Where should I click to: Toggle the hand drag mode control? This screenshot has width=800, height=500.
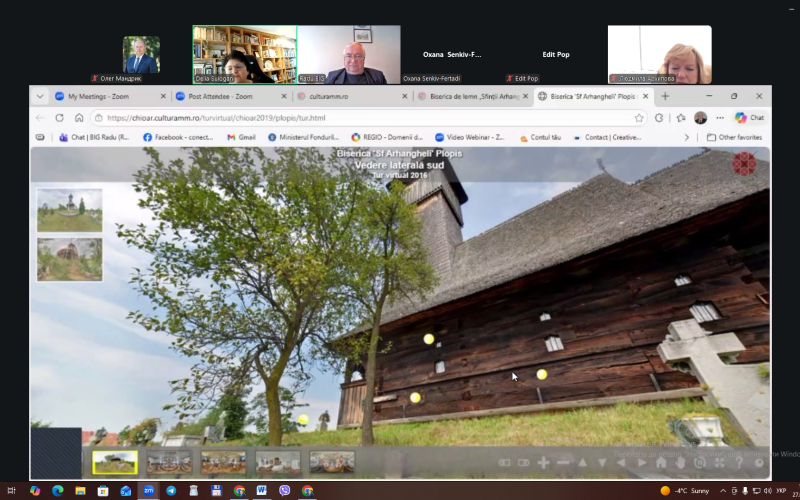[x=680, y=462]
